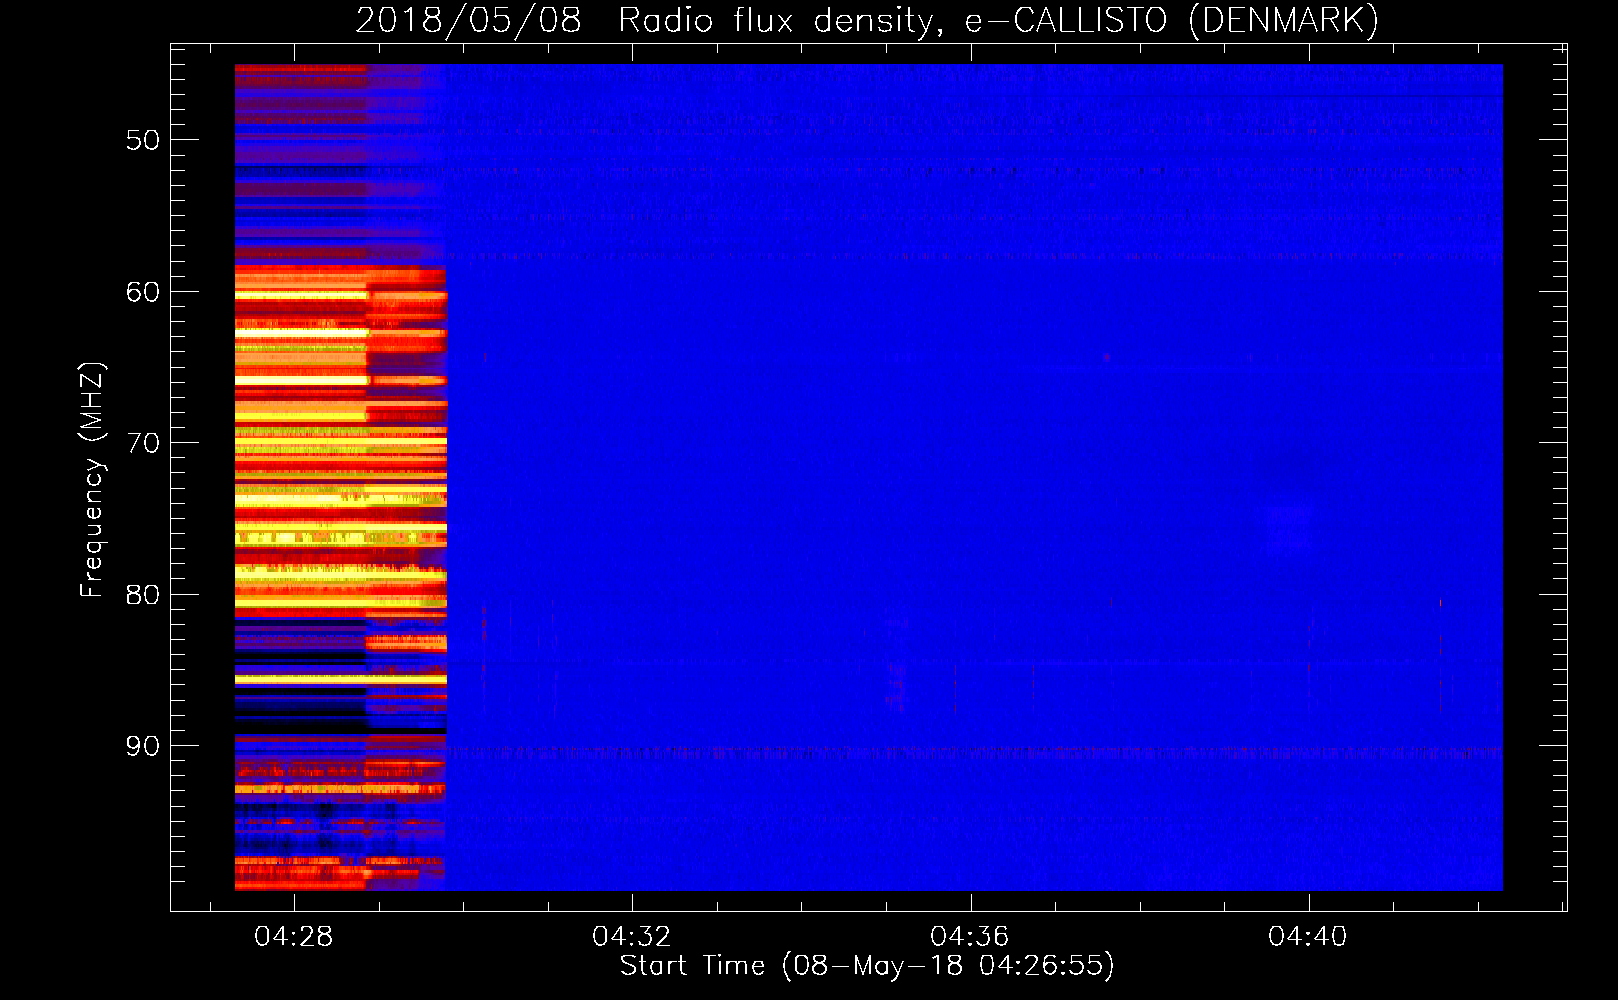The width and height of the screenshot is (1618, 1000).
Task: Click the 70 frequency tick label
Action: pos(143,443)
